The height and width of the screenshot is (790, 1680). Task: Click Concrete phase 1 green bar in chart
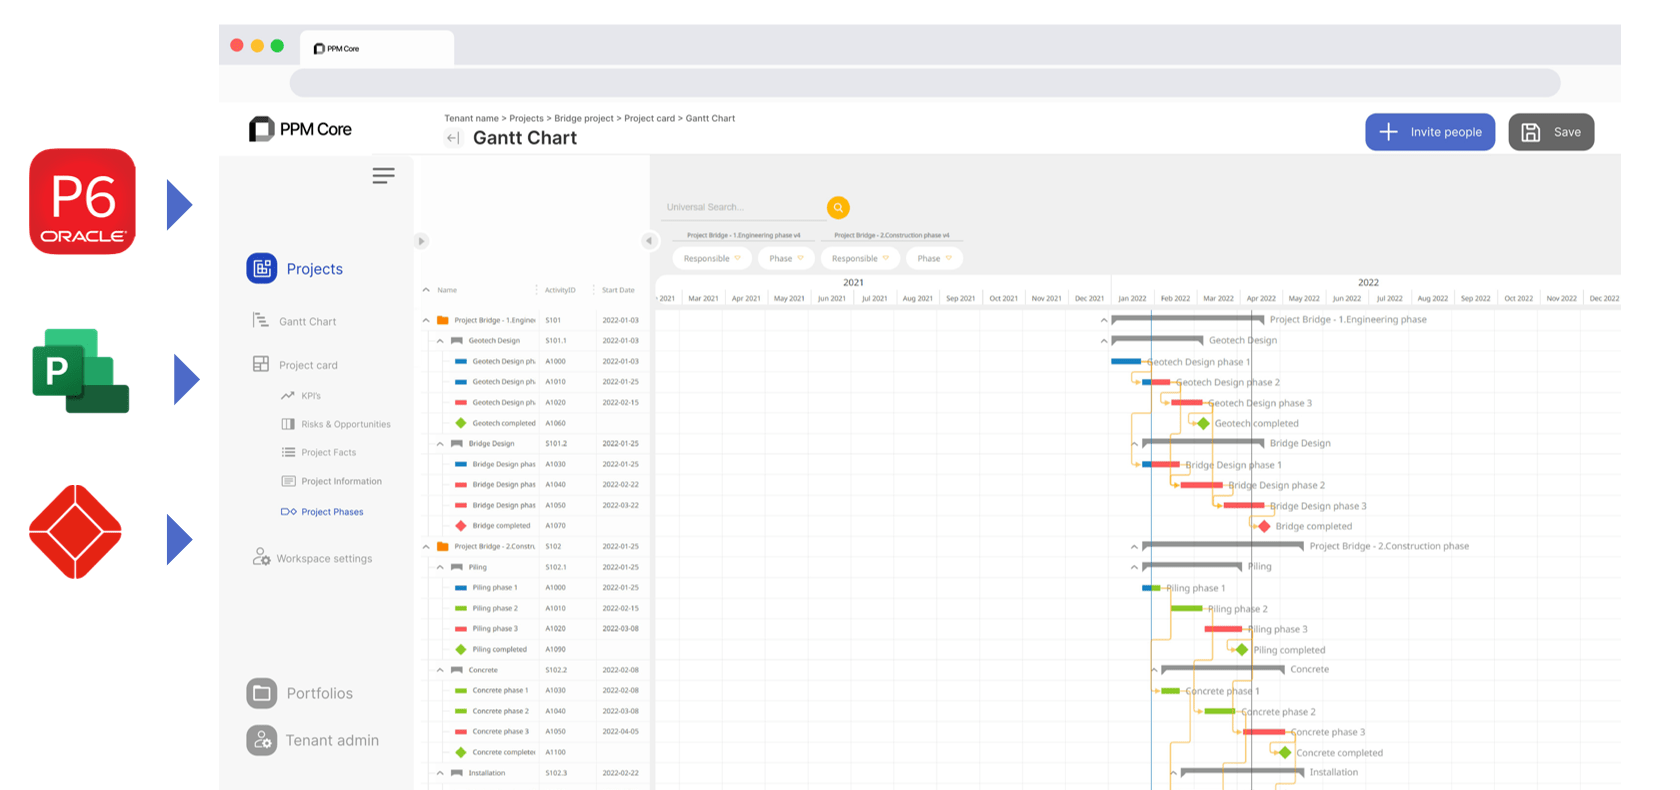coord(1171,690)
